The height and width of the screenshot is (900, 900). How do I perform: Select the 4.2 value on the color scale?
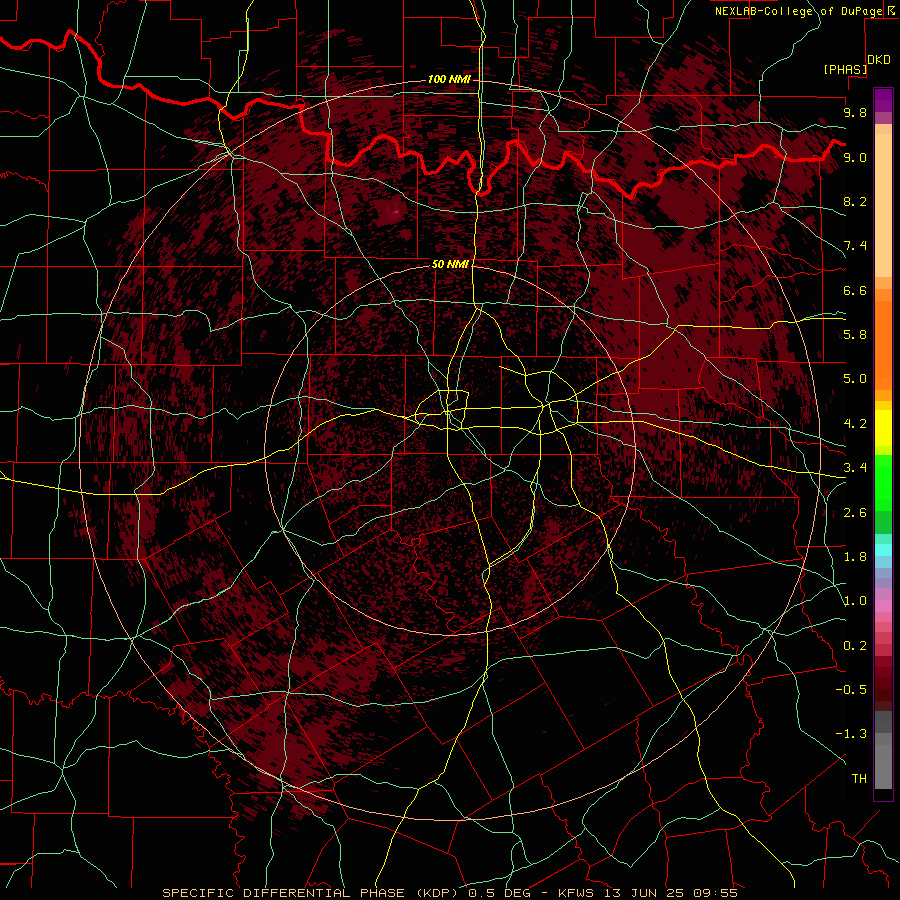855,424
